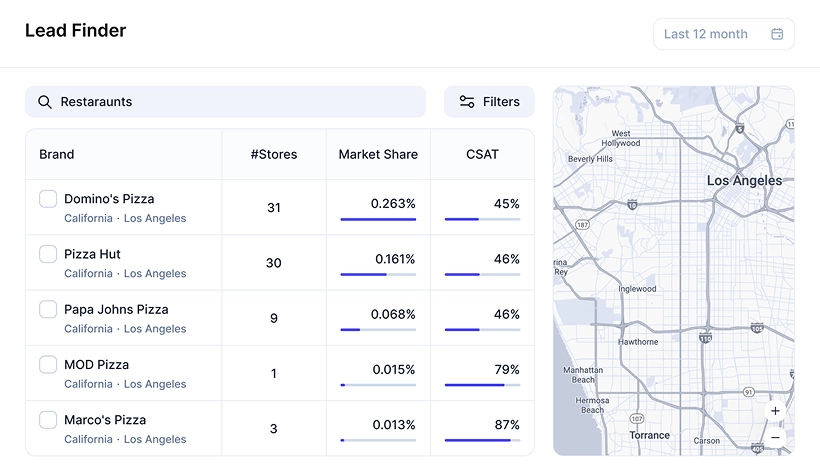Mark the Marco's Pizza checkbox
820x475 pixels.
(x=48, y=419)
